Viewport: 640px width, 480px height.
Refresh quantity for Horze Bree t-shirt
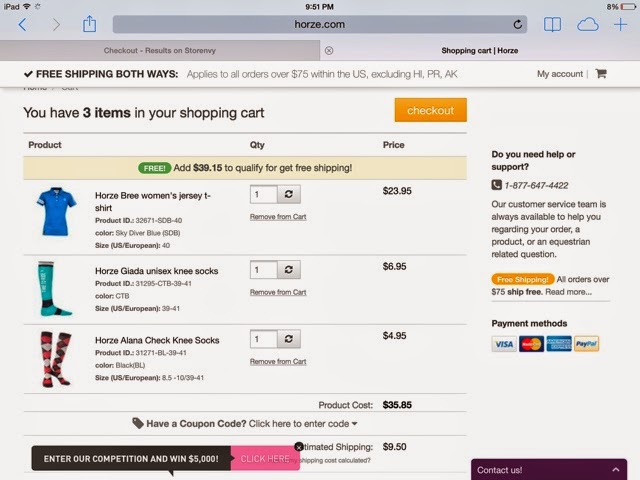(289, 194)
